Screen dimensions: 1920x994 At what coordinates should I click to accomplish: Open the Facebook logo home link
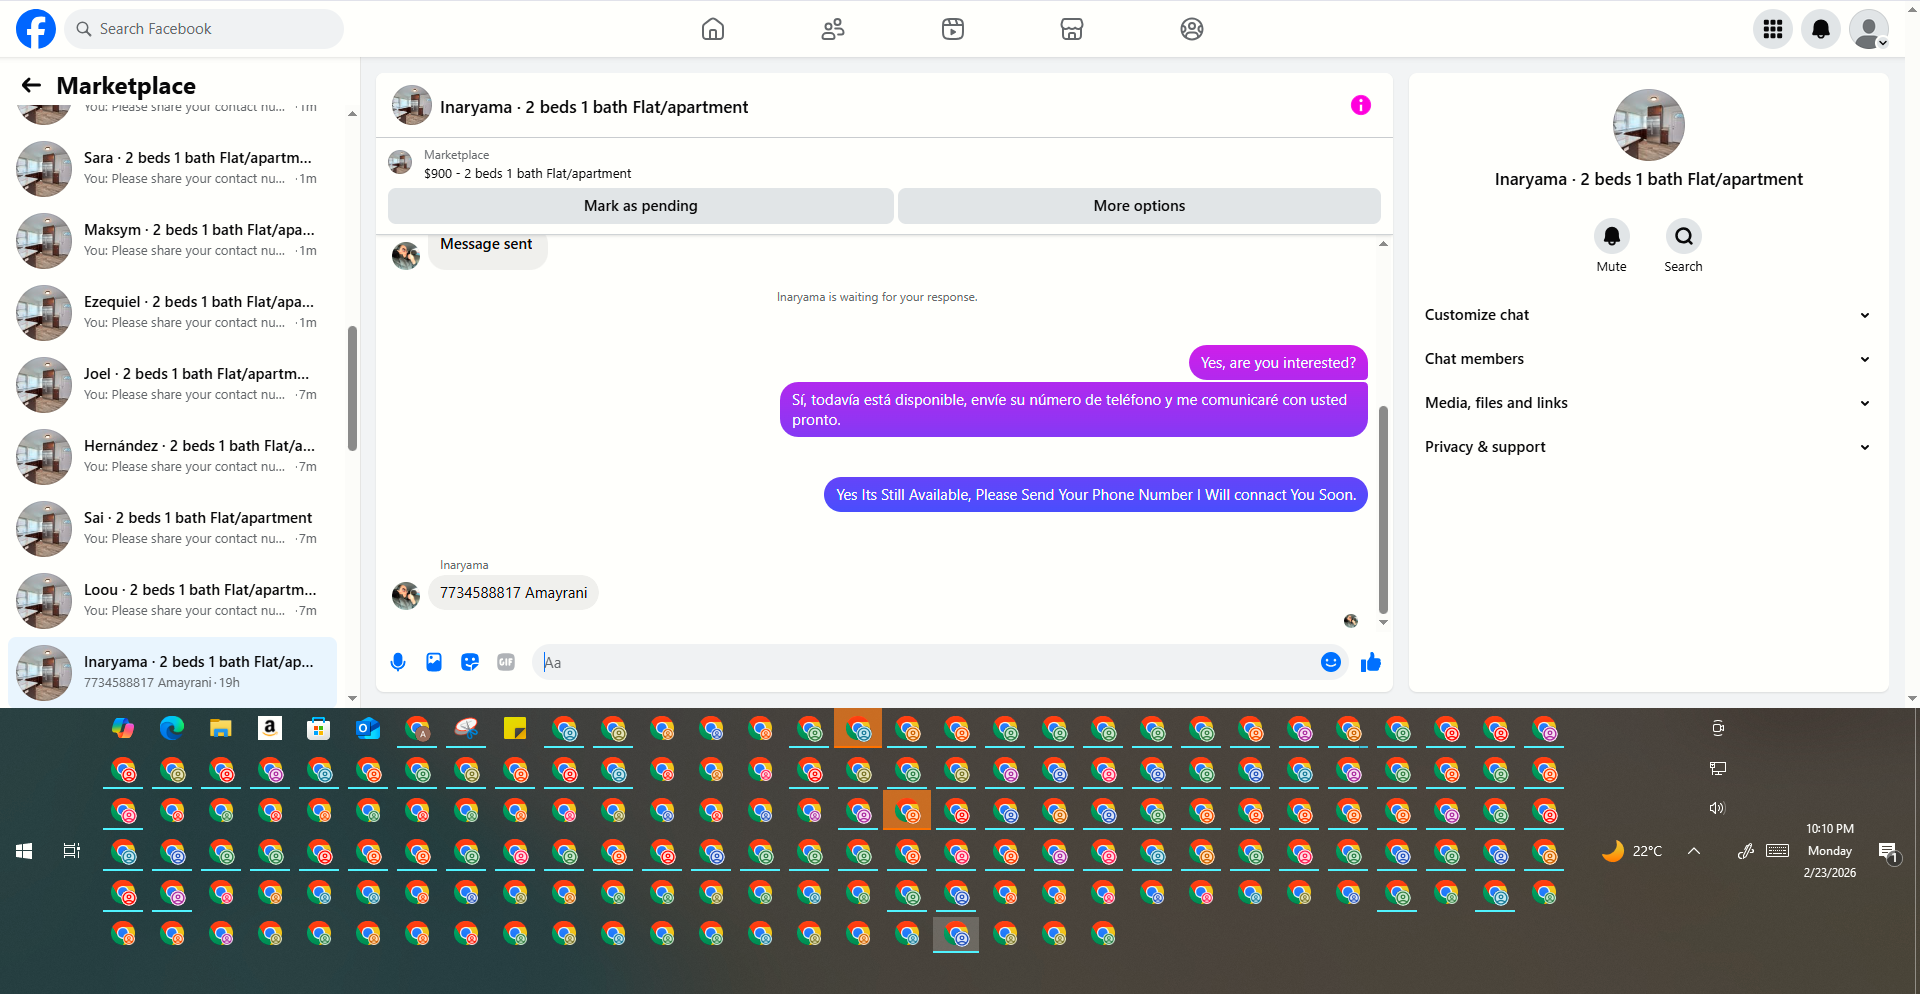pos(36,29)
